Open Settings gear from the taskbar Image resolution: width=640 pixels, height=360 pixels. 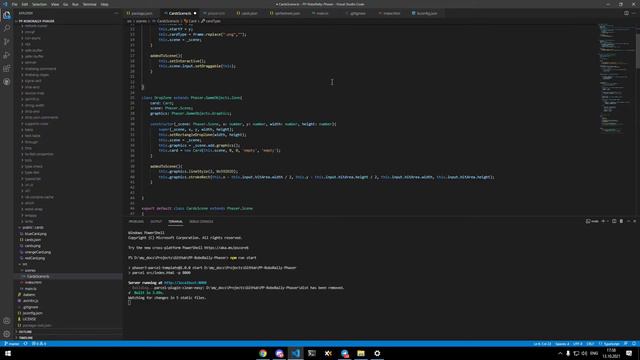click(377, 353)
